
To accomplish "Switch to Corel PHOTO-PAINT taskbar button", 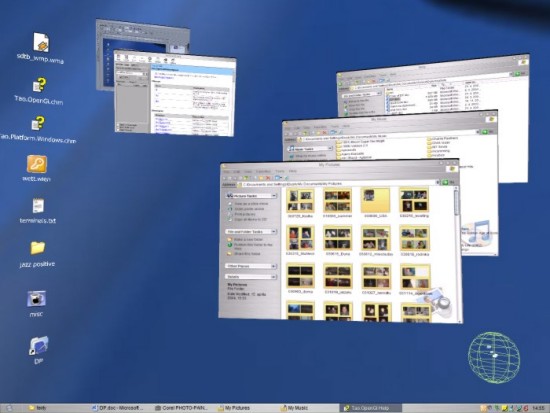I will [181, 408].
